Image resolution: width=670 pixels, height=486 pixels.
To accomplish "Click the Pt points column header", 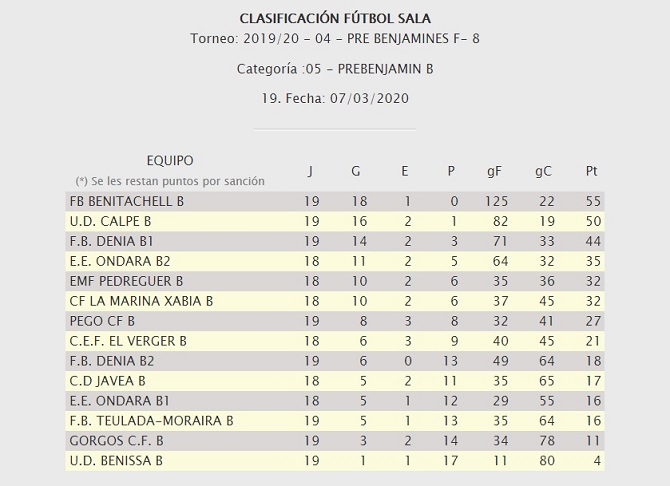I will tap(591, 171).
